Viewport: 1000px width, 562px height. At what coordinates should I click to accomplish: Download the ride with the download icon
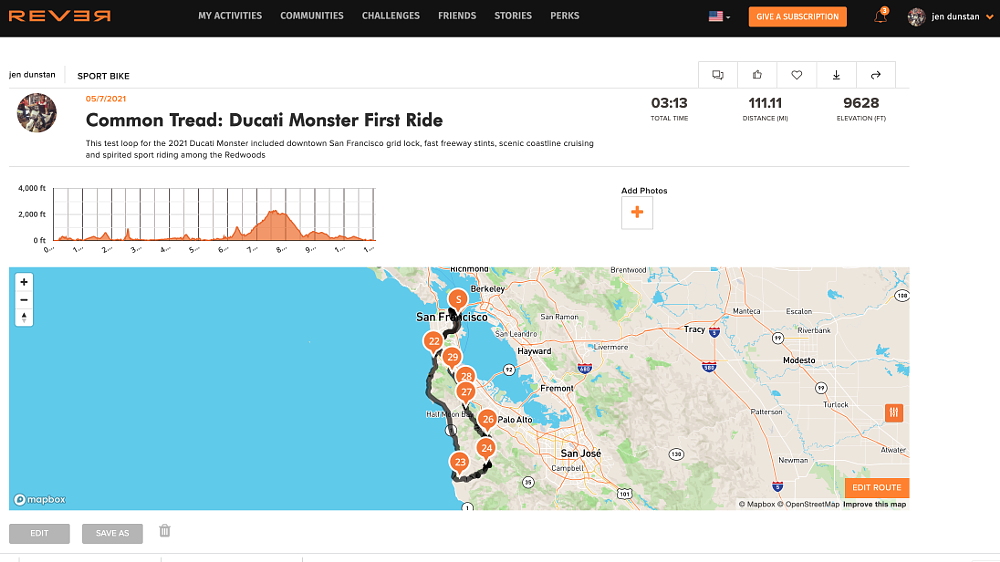pos(836,75)
